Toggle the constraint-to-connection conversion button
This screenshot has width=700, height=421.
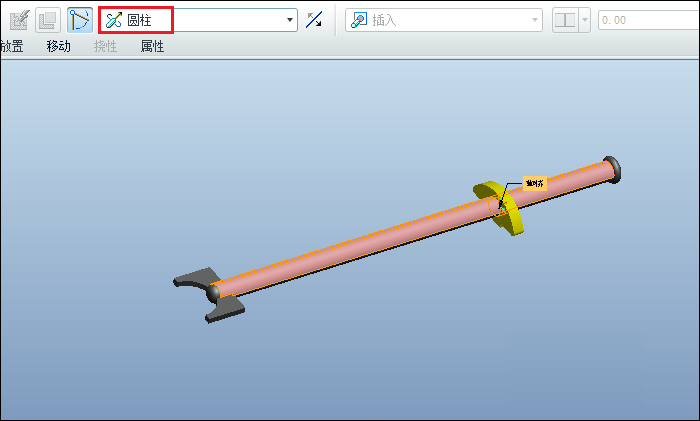80,20
